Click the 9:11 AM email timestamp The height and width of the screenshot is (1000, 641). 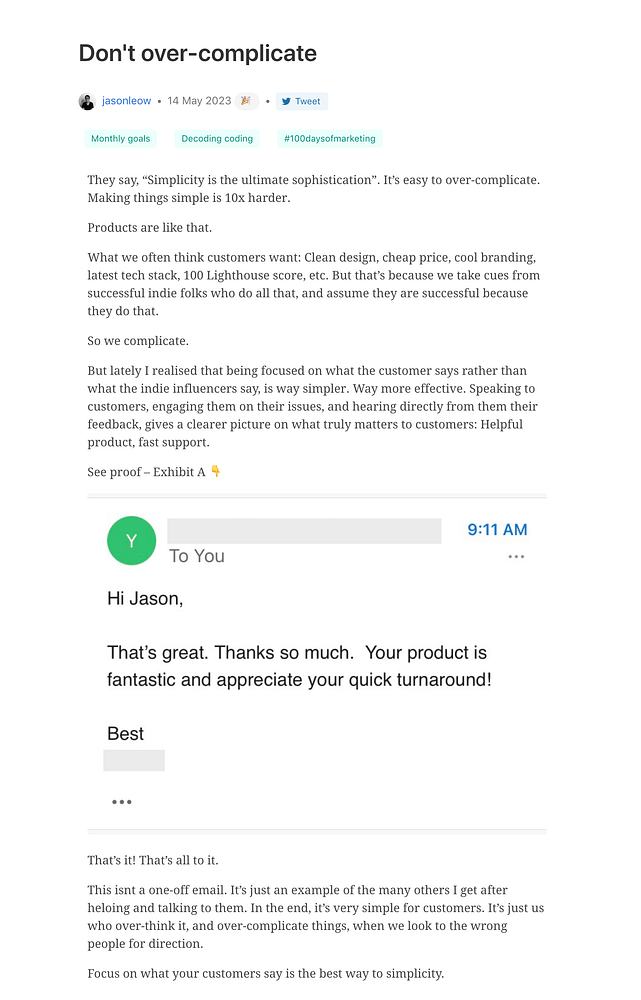pos(497,530)
